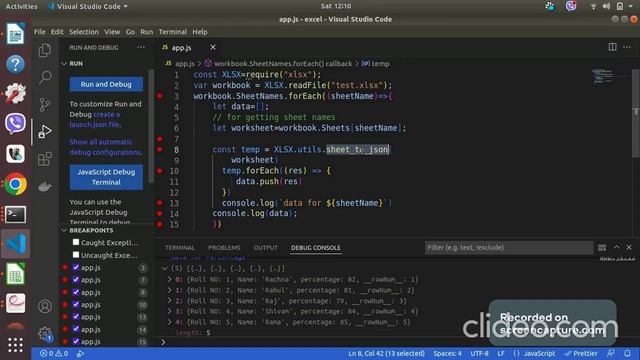
Task: Open the Accounts icon in activity bar
Action: point(44,306)
